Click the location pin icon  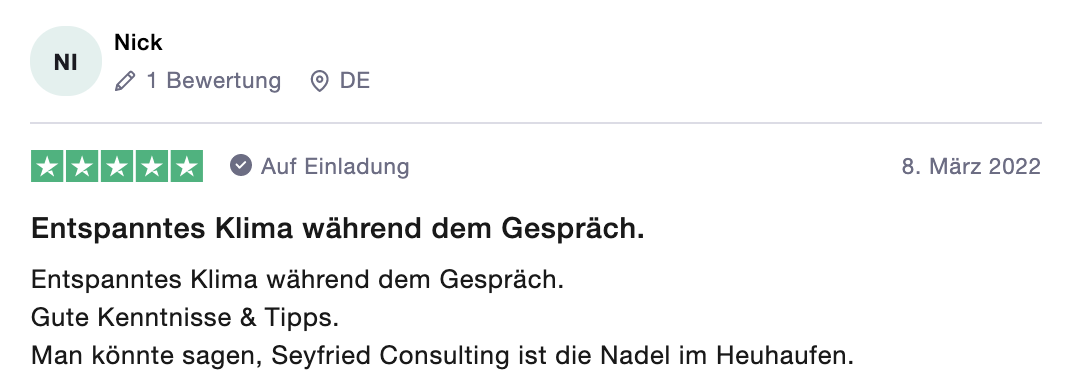[x=319, y=81]
